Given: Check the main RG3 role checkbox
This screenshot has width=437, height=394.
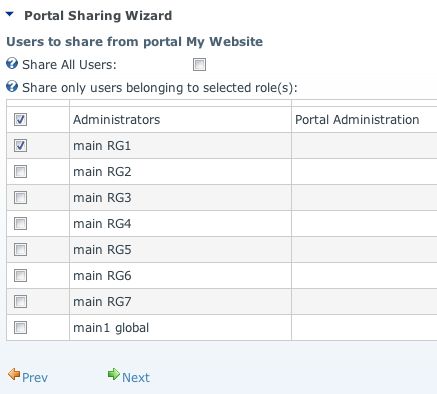Looking at the screenshot, I should click(x=20, y=198).
